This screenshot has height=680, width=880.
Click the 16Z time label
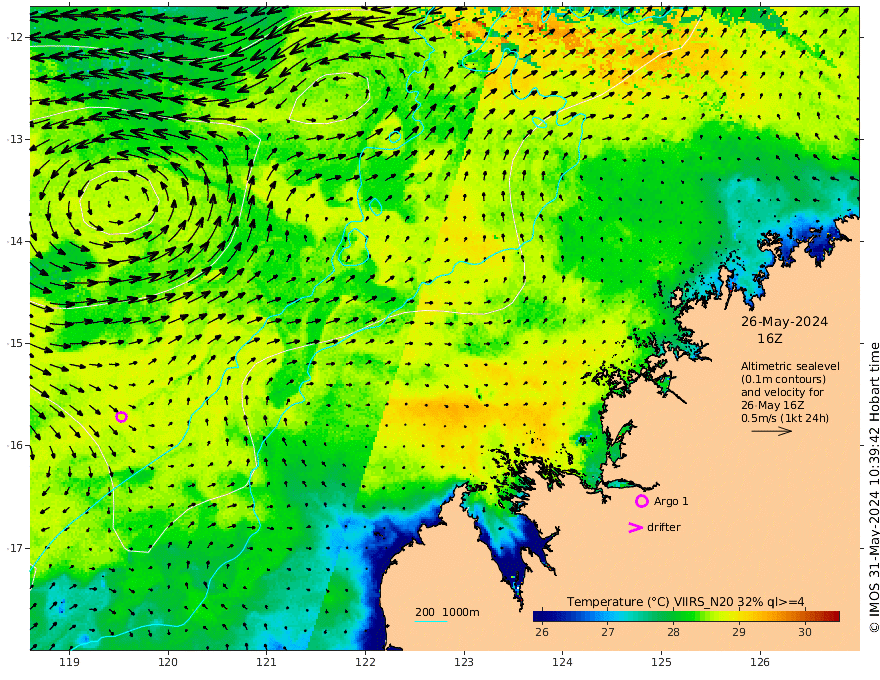click(x=769, y=339)
